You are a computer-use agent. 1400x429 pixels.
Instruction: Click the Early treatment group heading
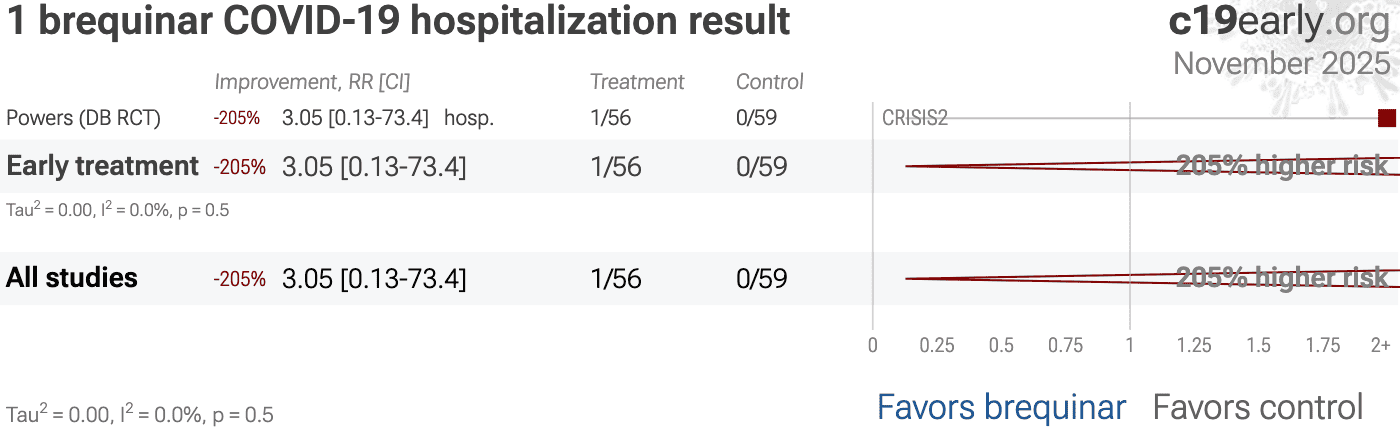(102, 166)
